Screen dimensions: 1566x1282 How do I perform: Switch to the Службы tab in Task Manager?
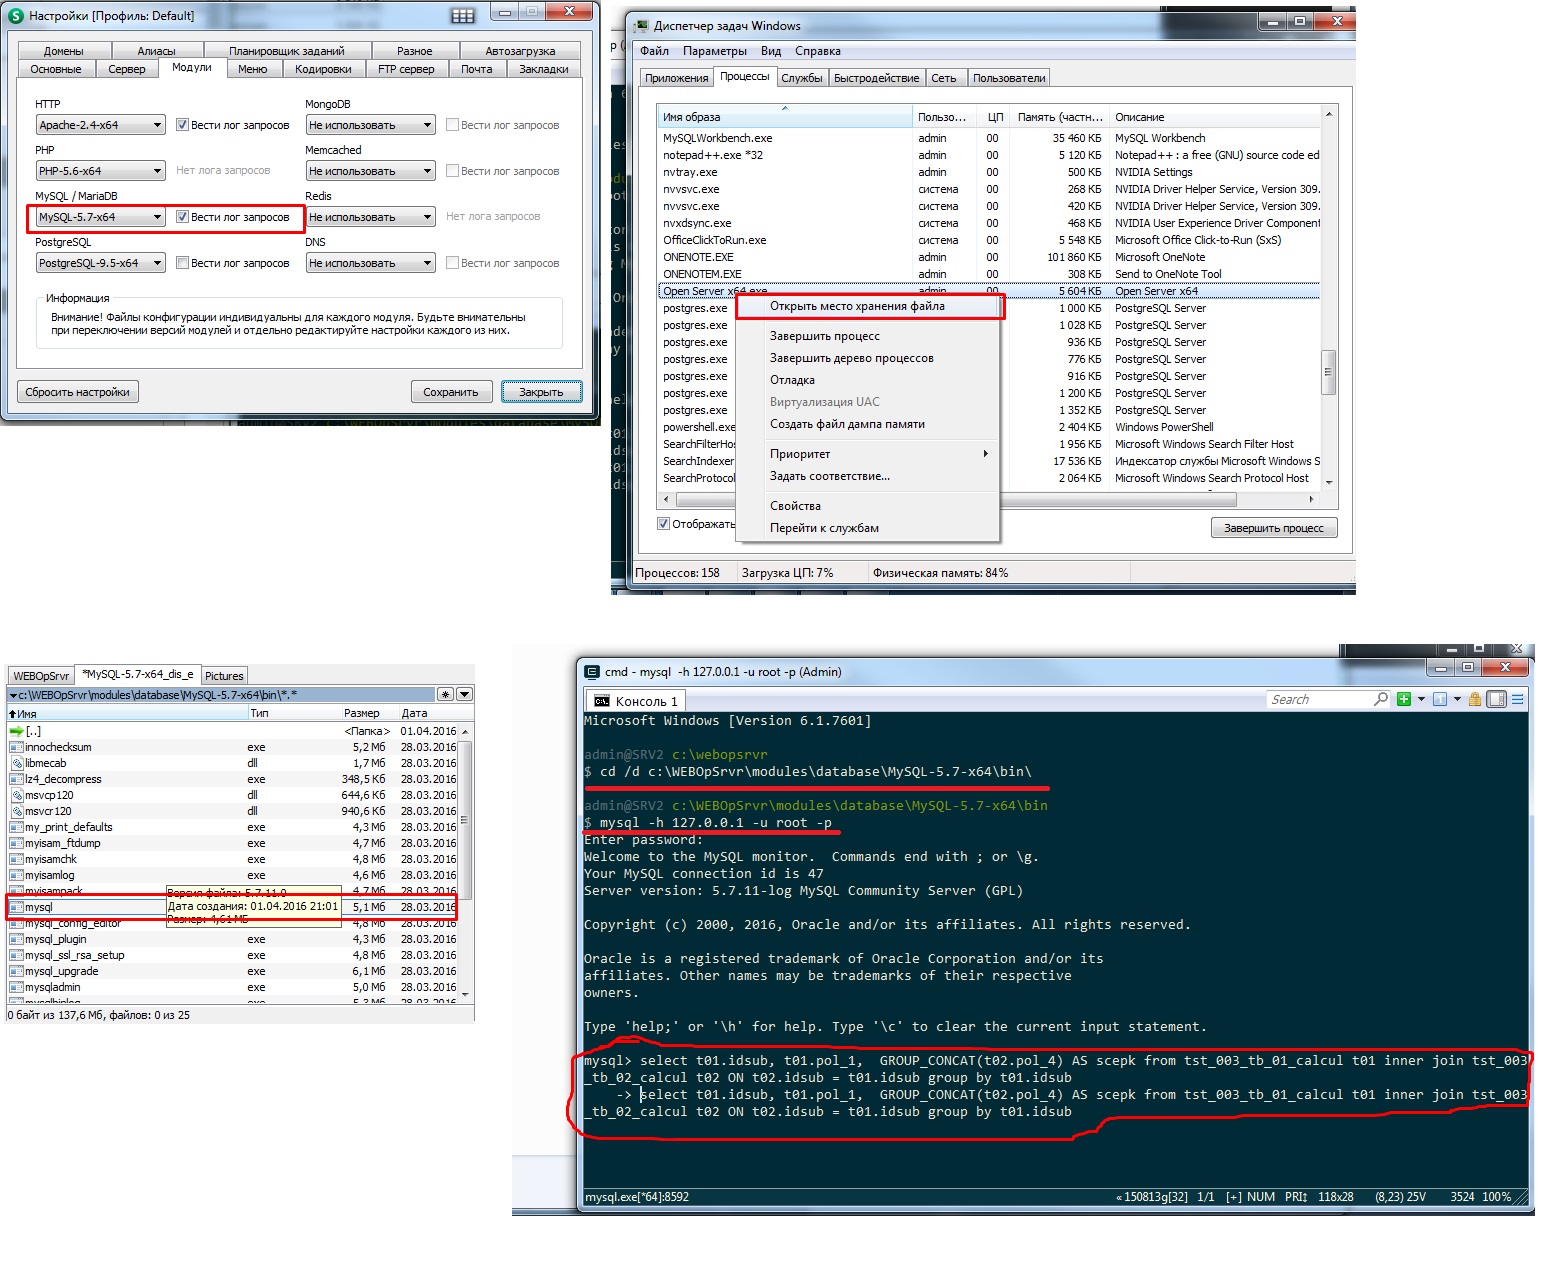[x=801, y=78]
